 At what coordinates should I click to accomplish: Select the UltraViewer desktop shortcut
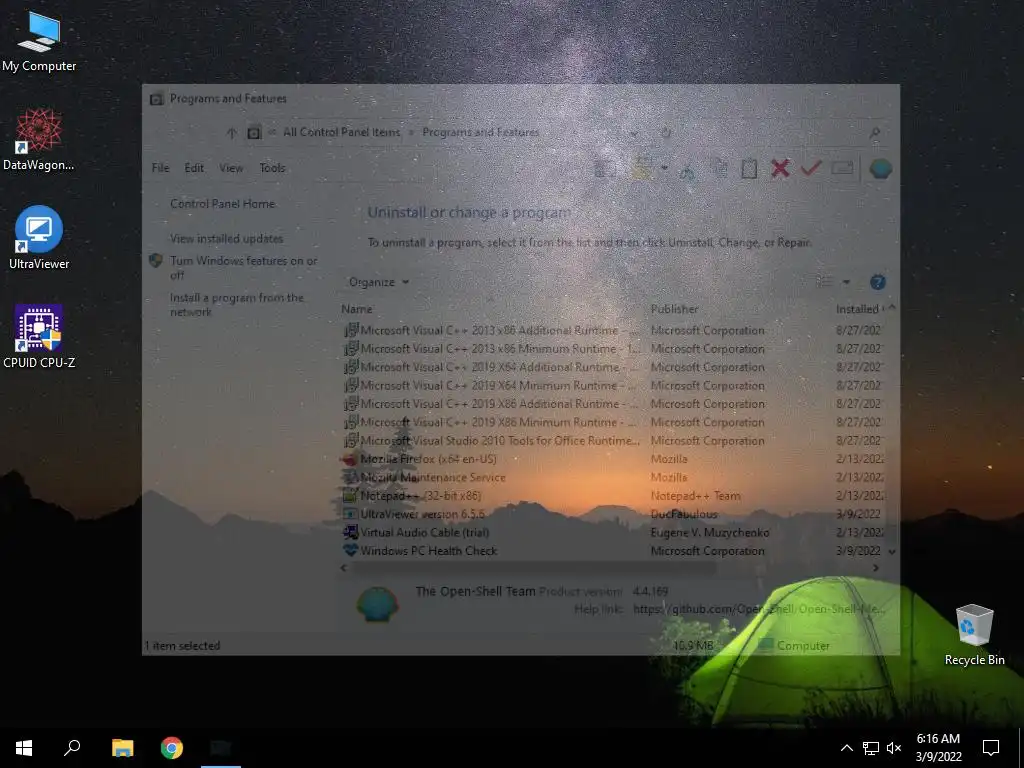39,238
